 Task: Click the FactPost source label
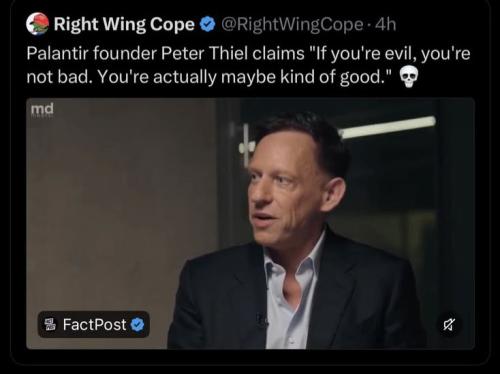(95, 324)
